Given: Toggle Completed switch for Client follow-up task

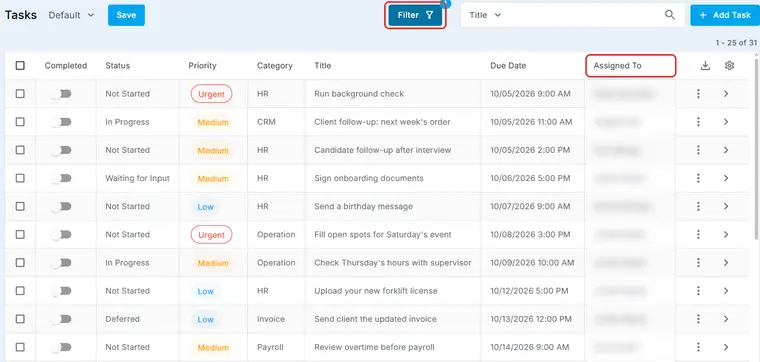Looking at the screenshot, I should pyautogui.click(x=62, y=122).
